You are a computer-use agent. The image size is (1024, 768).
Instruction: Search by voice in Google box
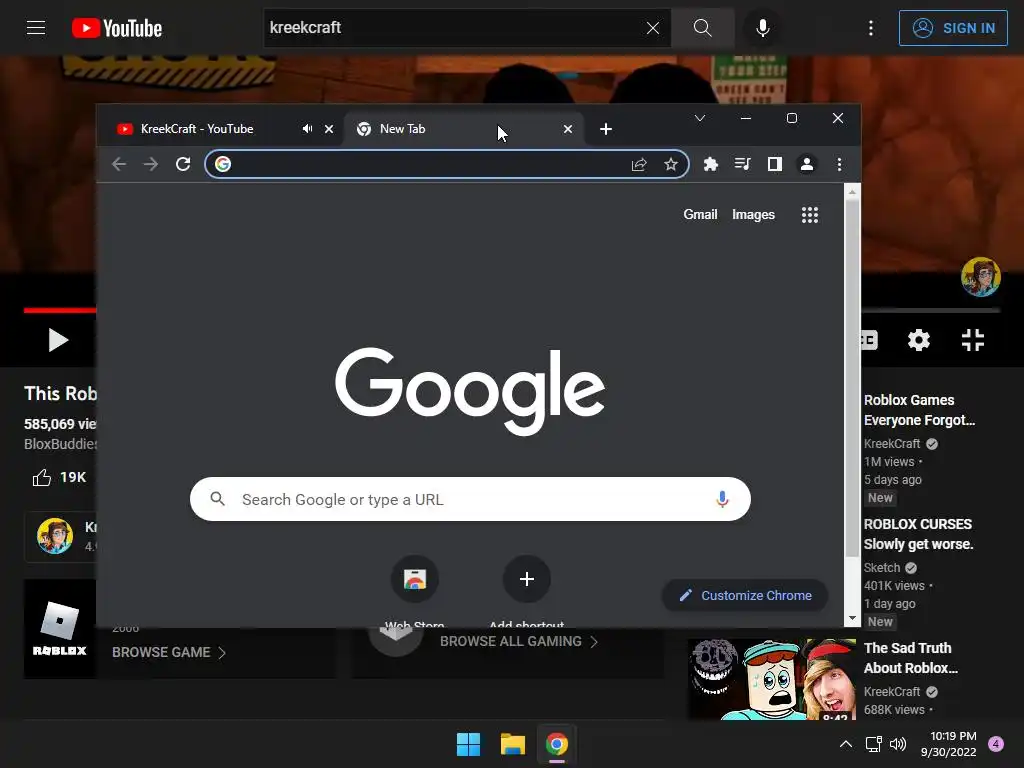pos(722,499)
